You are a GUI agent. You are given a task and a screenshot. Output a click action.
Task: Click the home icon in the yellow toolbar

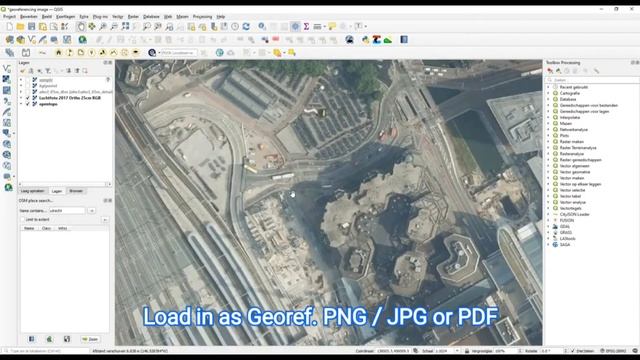click(x=58, y=53)
